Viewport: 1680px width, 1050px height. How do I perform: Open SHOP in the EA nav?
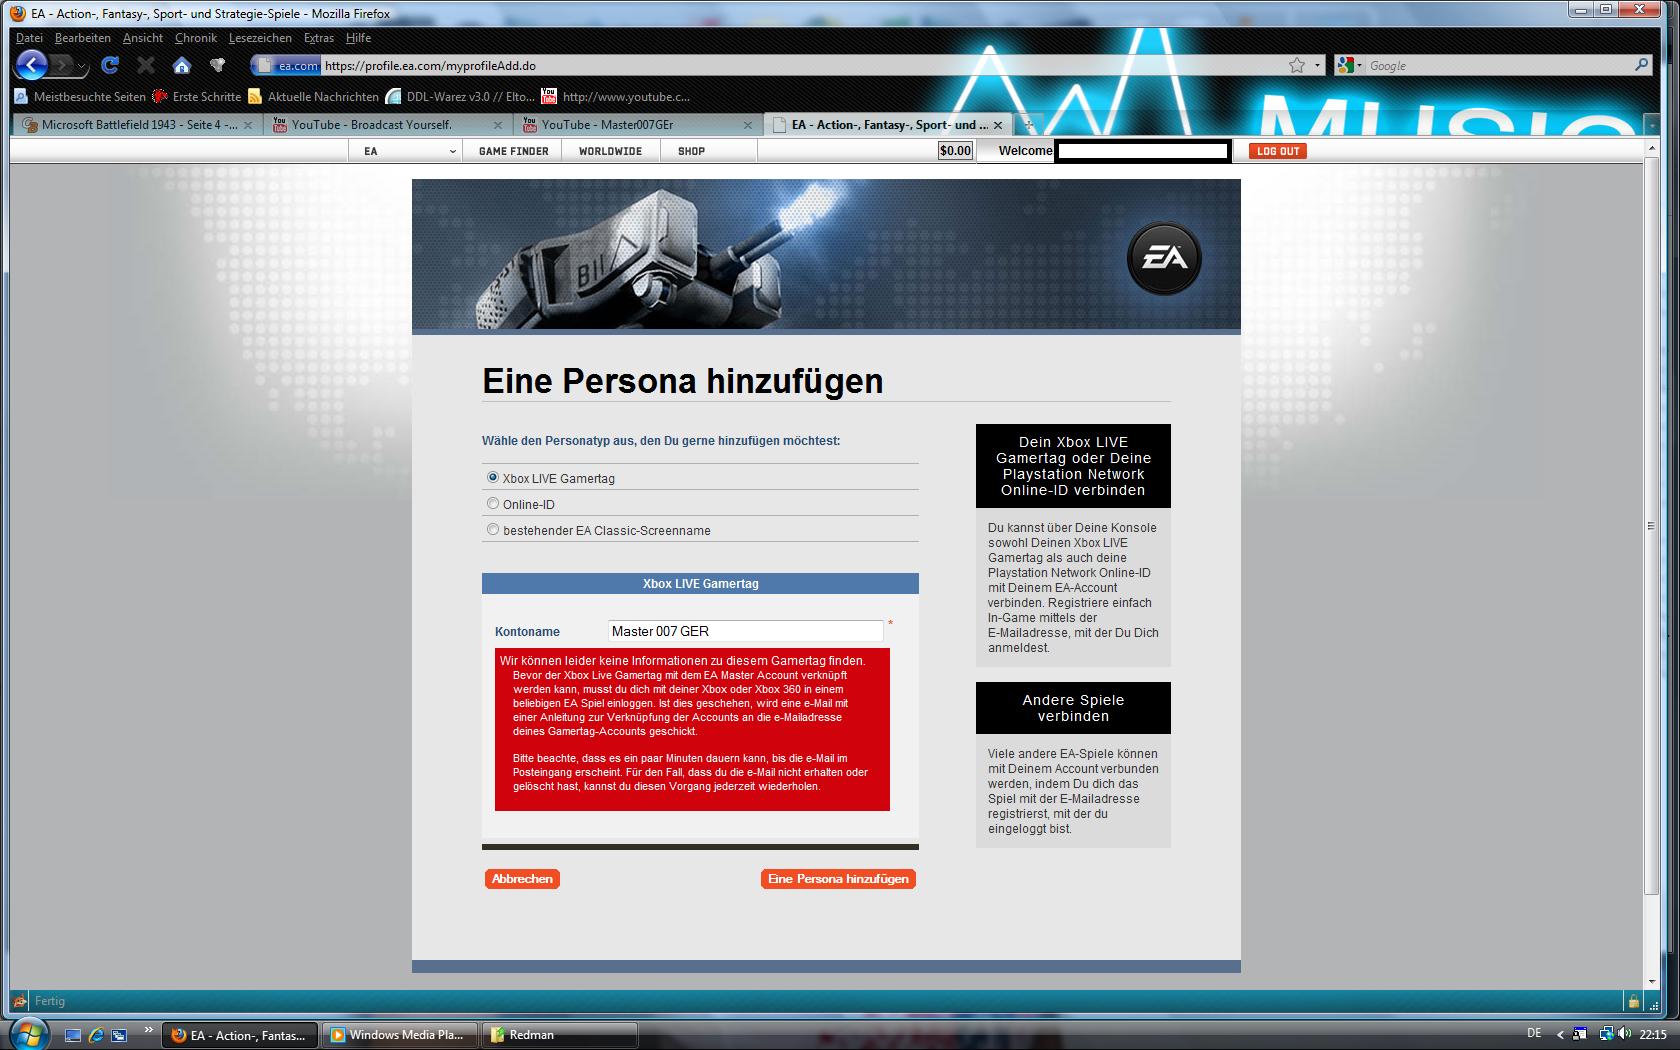(691, 151)
